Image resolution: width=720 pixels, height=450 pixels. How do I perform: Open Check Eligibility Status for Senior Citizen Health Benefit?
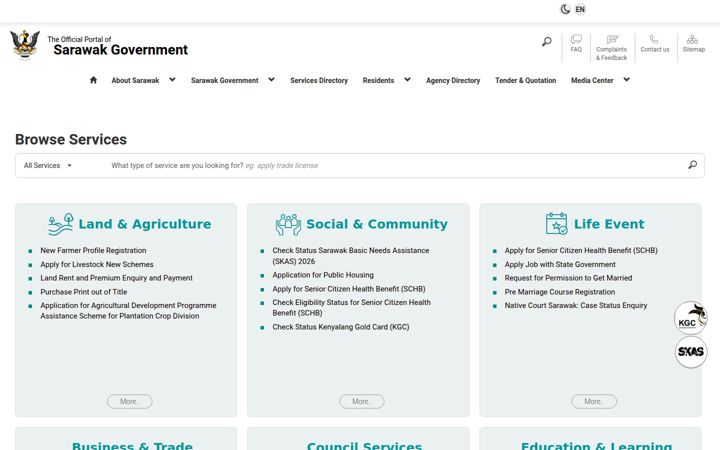click(x=352, y=308)
